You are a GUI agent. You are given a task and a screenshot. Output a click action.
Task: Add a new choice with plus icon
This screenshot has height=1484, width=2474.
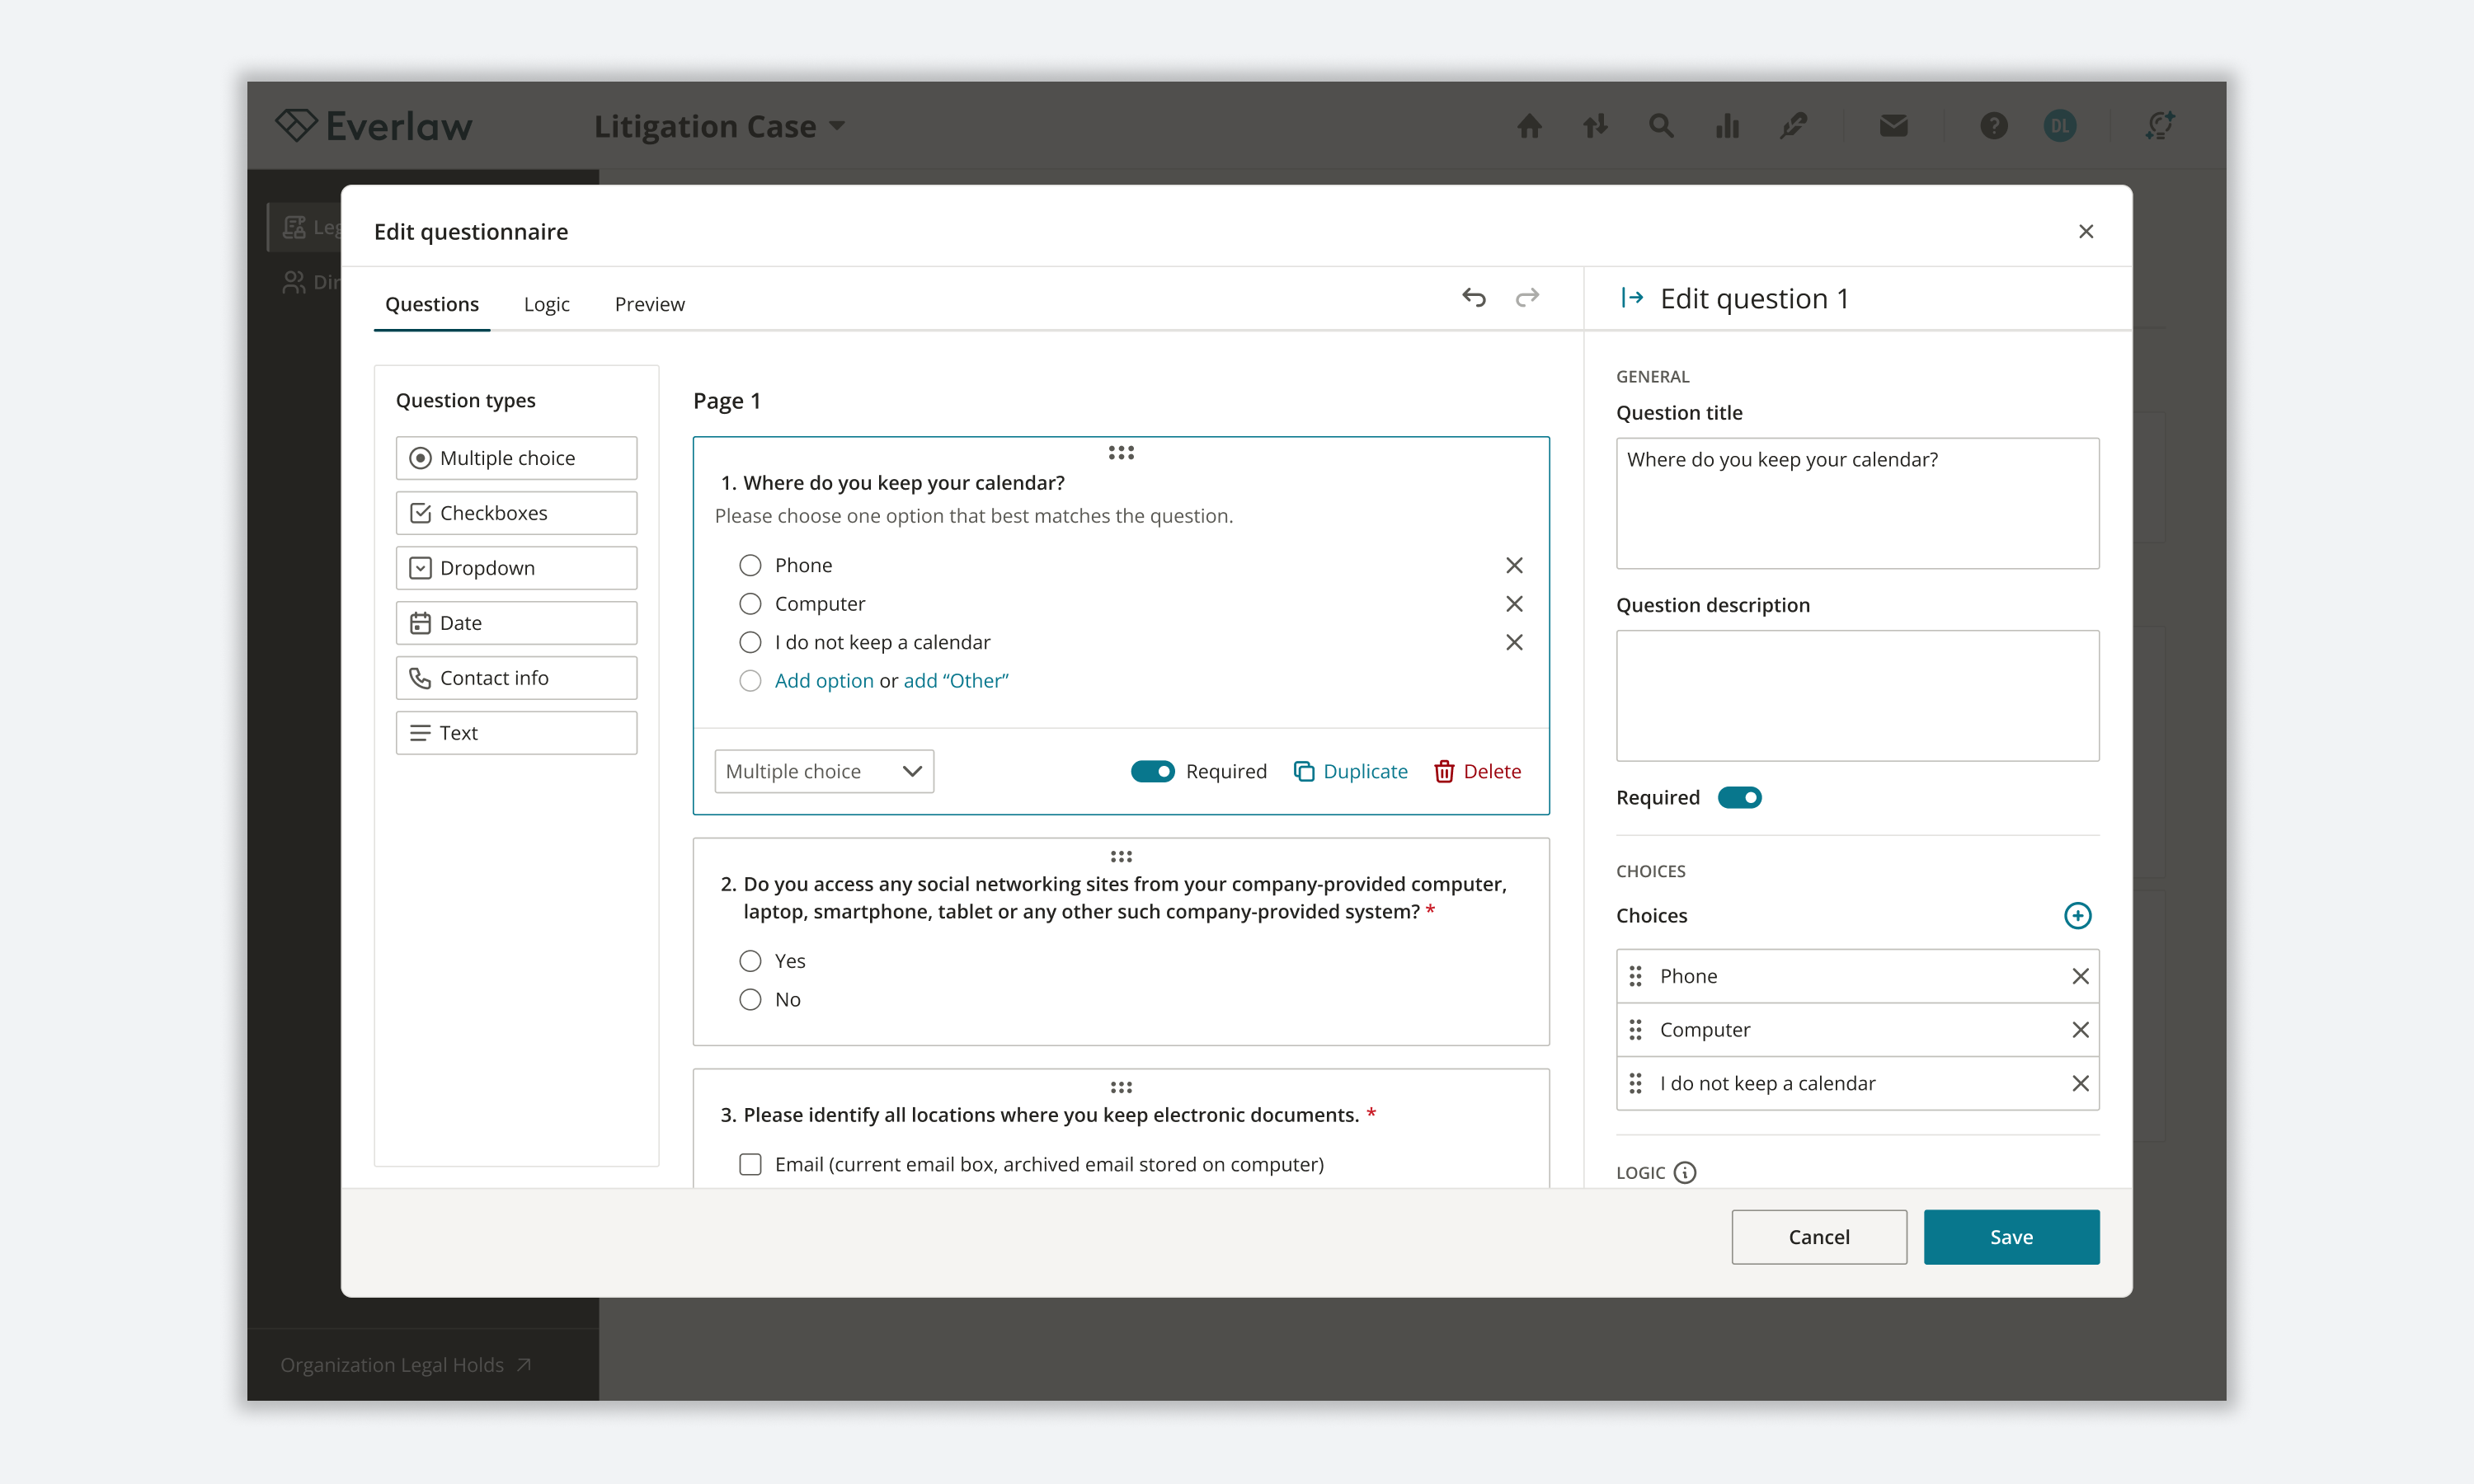2077,915
